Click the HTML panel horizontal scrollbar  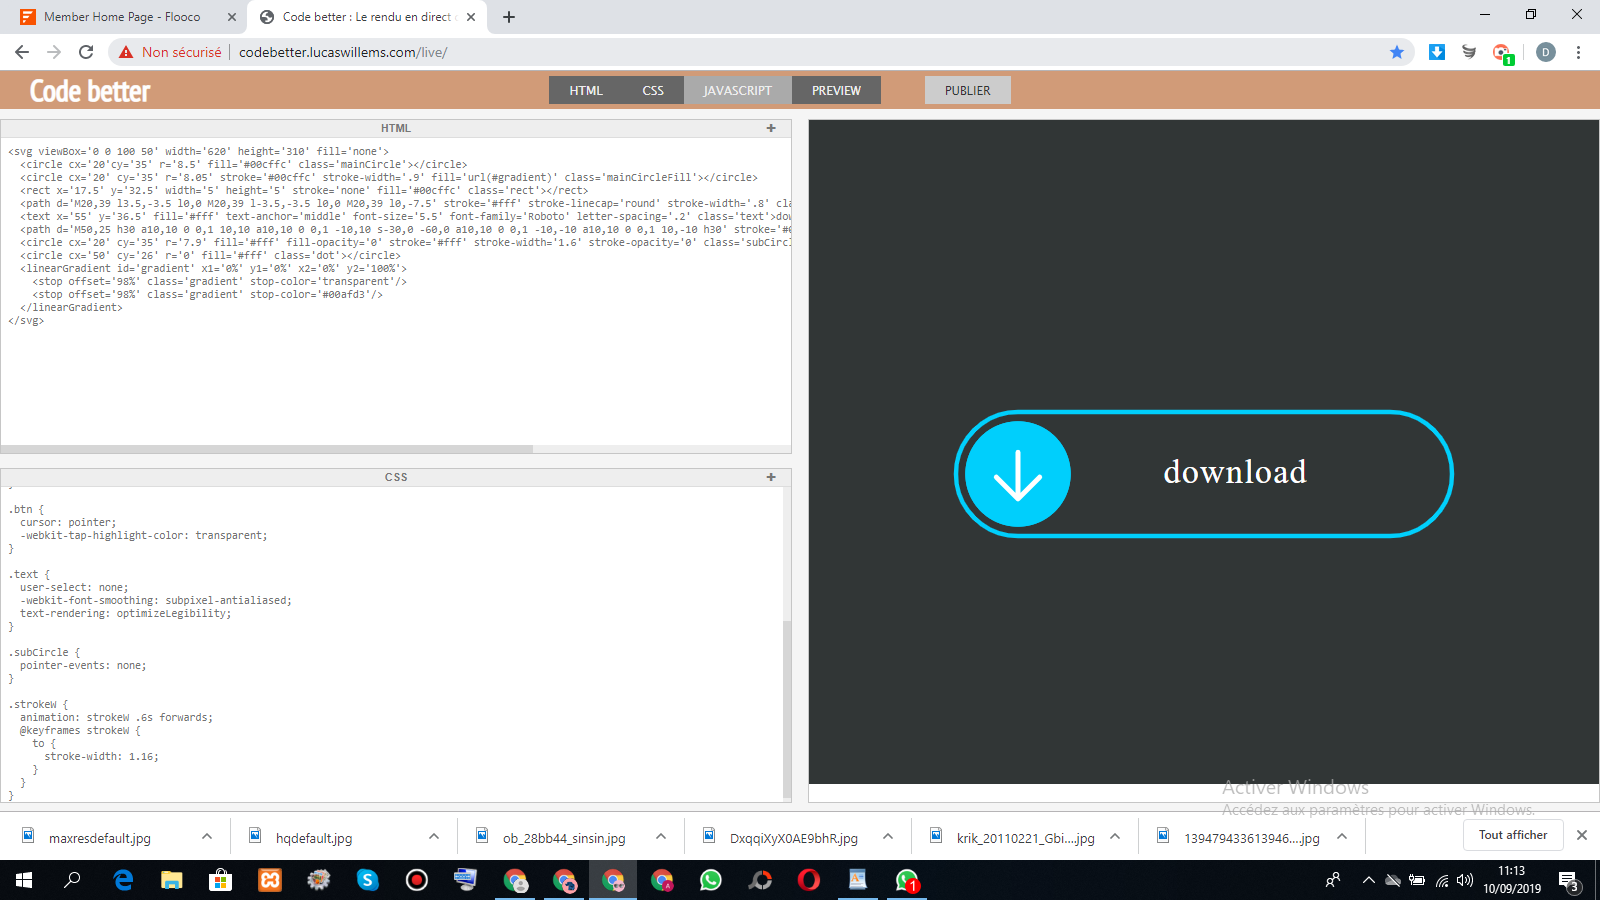click(267, 449)
